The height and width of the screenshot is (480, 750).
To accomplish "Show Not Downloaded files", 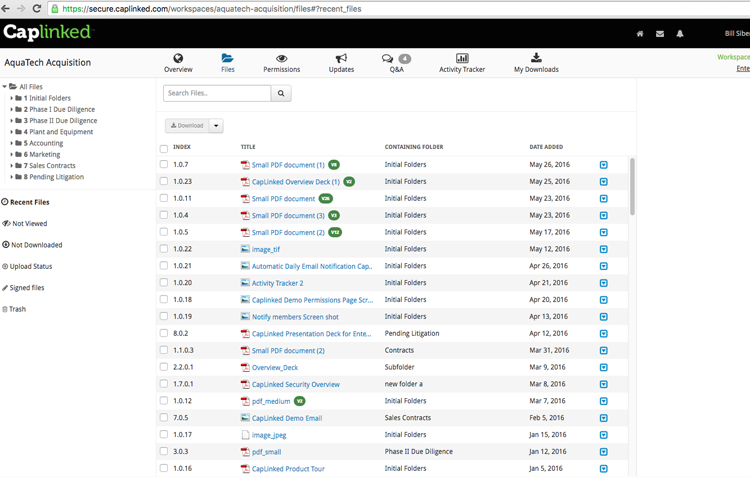I will pyautogui.click(x=32, y=245).
